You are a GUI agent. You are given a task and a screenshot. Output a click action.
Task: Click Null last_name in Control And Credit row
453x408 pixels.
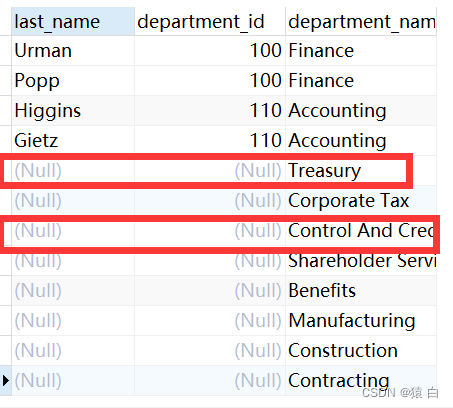(73, 231)
